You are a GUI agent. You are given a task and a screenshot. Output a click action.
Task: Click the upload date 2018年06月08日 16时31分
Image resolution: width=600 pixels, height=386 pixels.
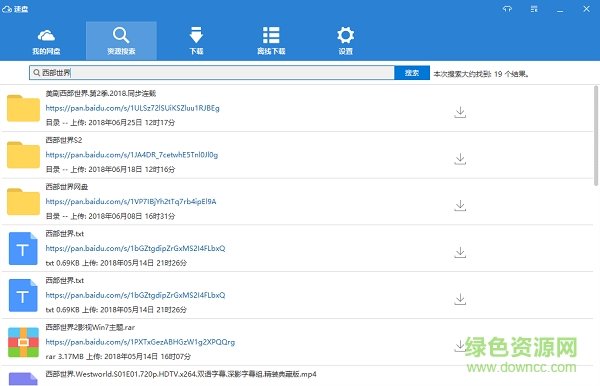(x=132, y=216)
